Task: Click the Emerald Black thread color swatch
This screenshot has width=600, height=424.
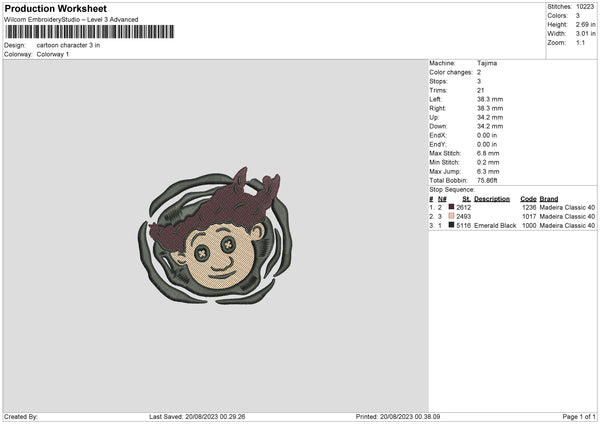Action: [x=451, y=225]
